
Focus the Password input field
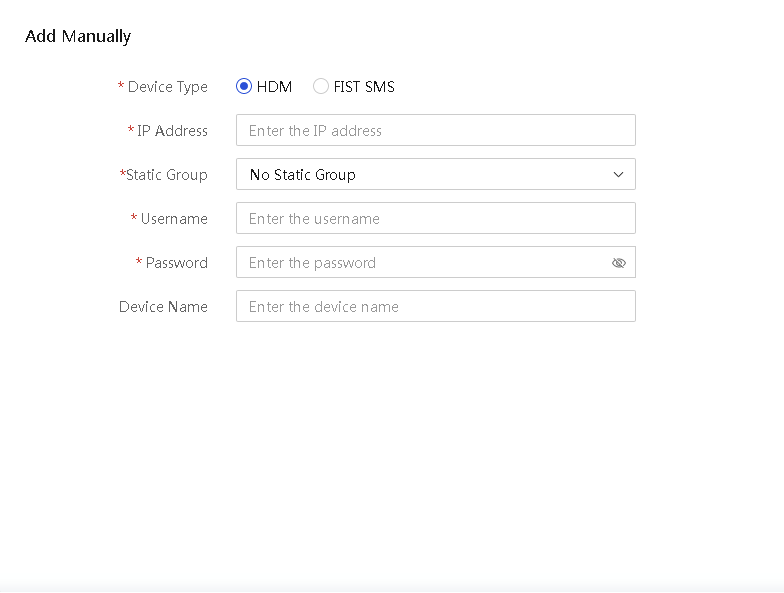tap(436, 262)
